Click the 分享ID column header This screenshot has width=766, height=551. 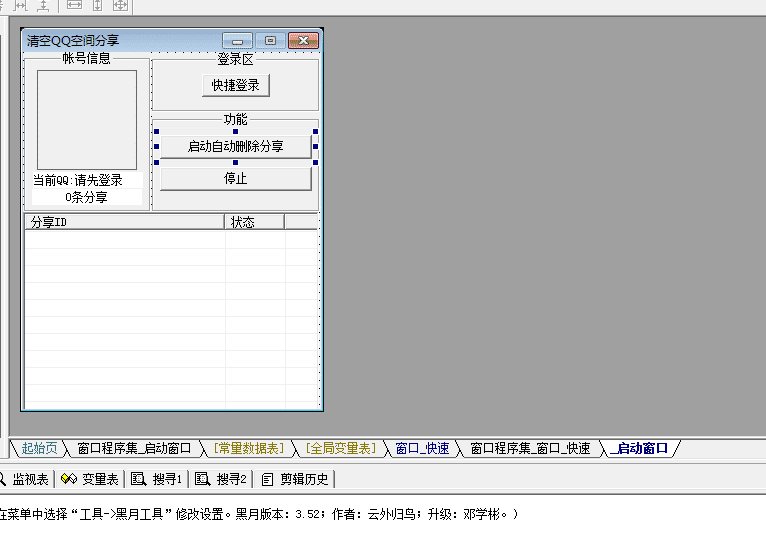tap(124, 222)
